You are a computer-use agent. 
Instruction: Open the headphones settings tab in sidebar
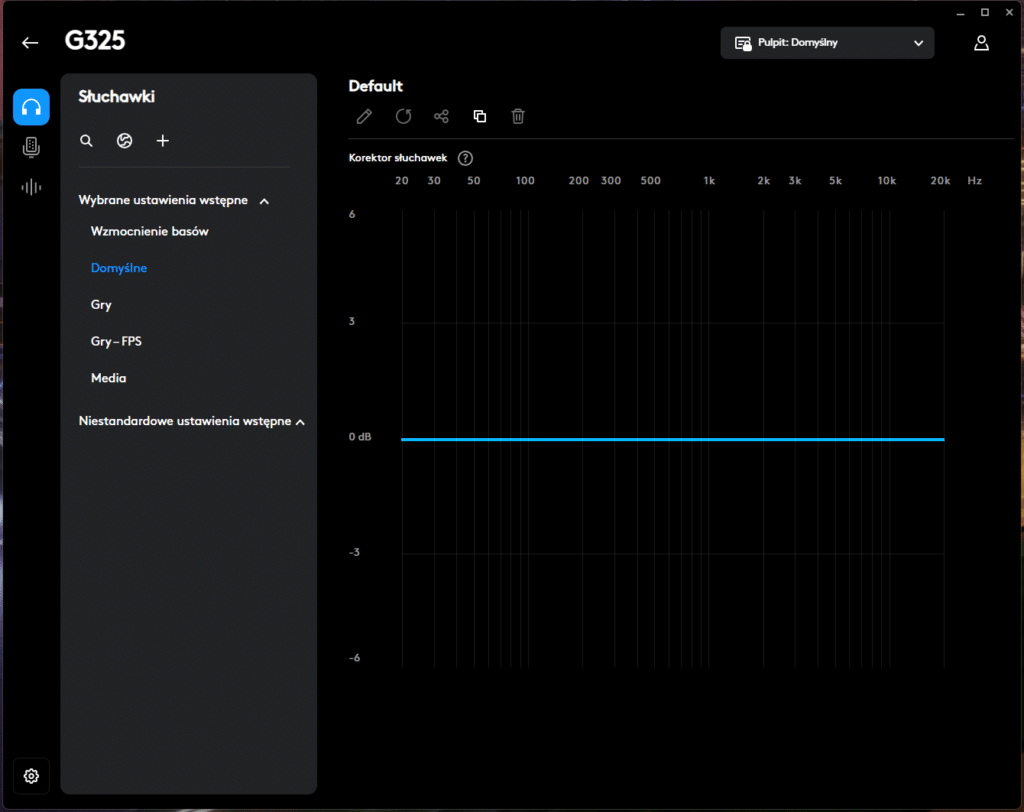(31, 107)
